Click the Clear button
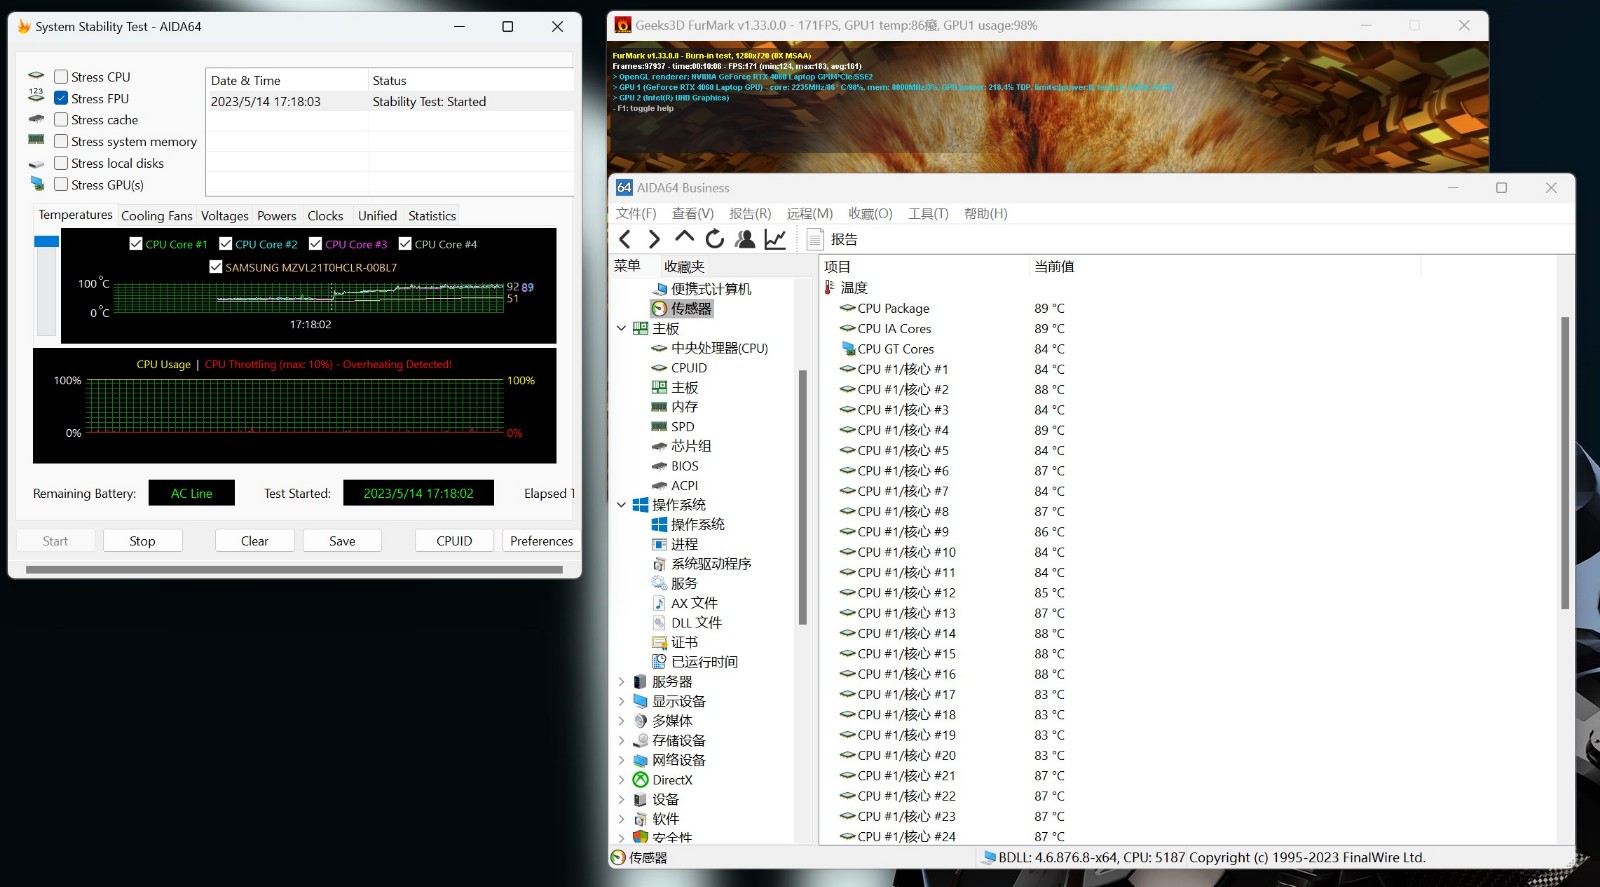 pos(255,541)
